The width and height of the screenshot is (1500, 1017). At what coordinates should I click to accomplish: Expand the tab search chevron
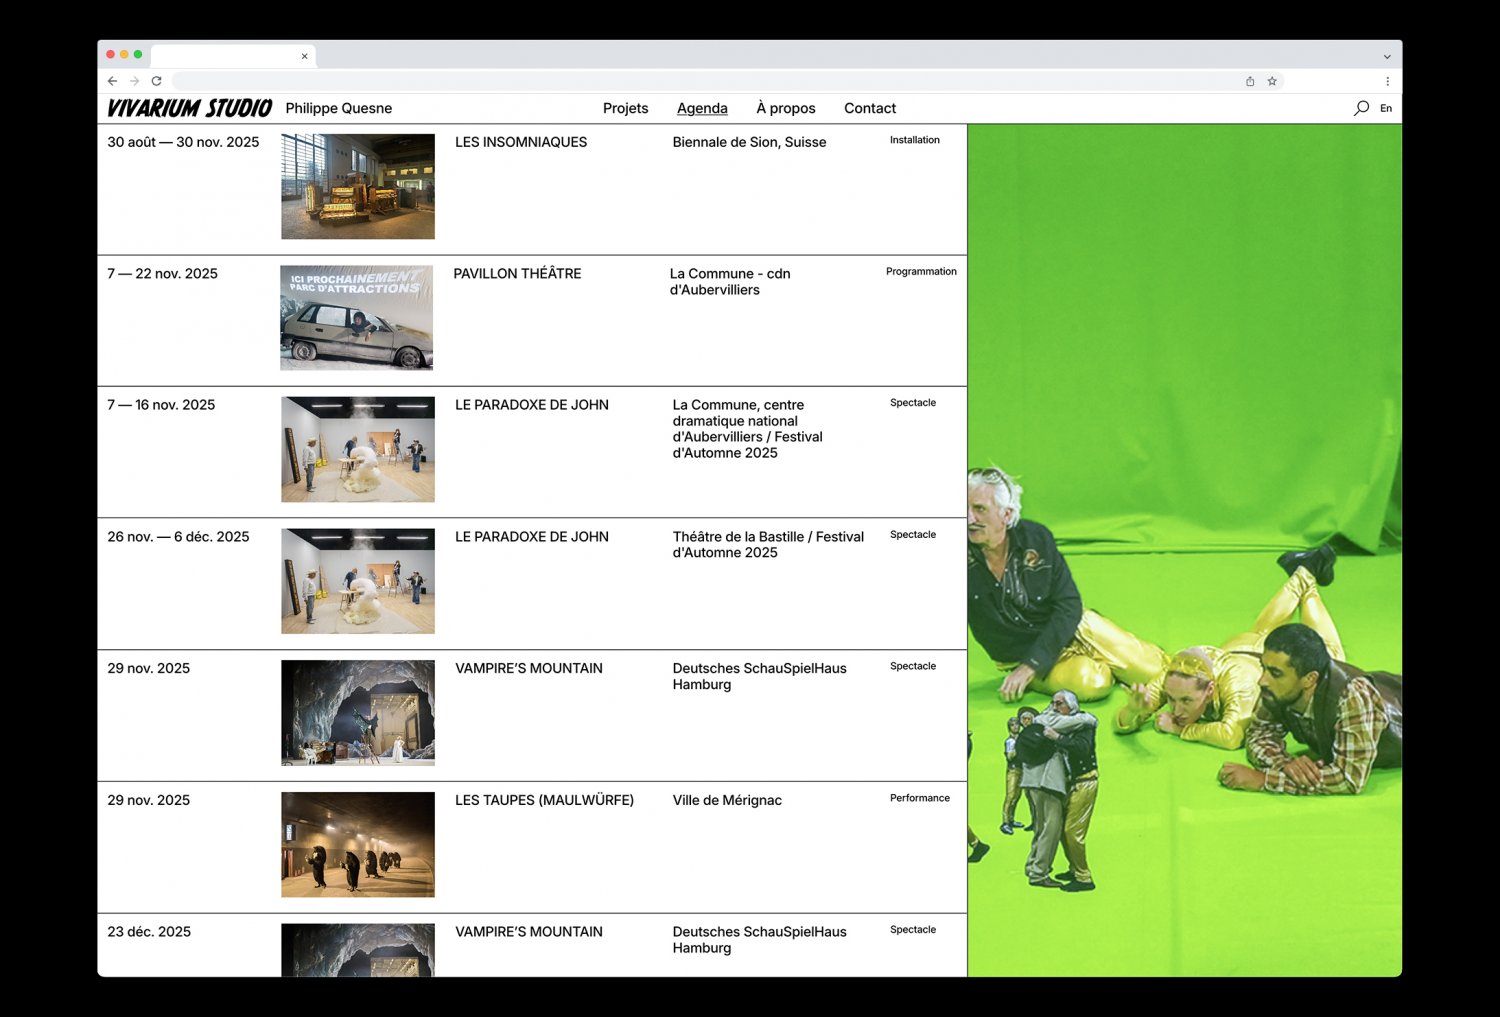1387,56
